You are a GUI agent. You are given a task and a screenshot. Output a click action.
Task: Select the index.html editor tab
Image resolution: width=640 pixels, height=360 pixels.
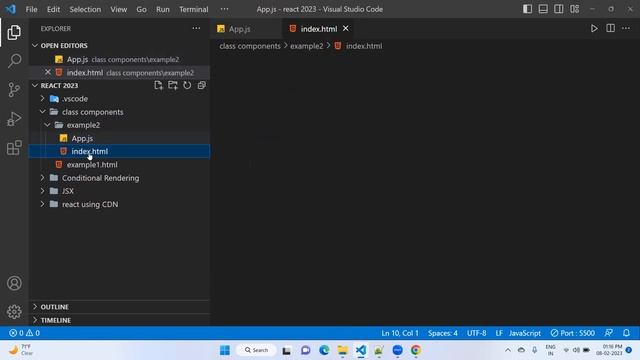point(319,29)
